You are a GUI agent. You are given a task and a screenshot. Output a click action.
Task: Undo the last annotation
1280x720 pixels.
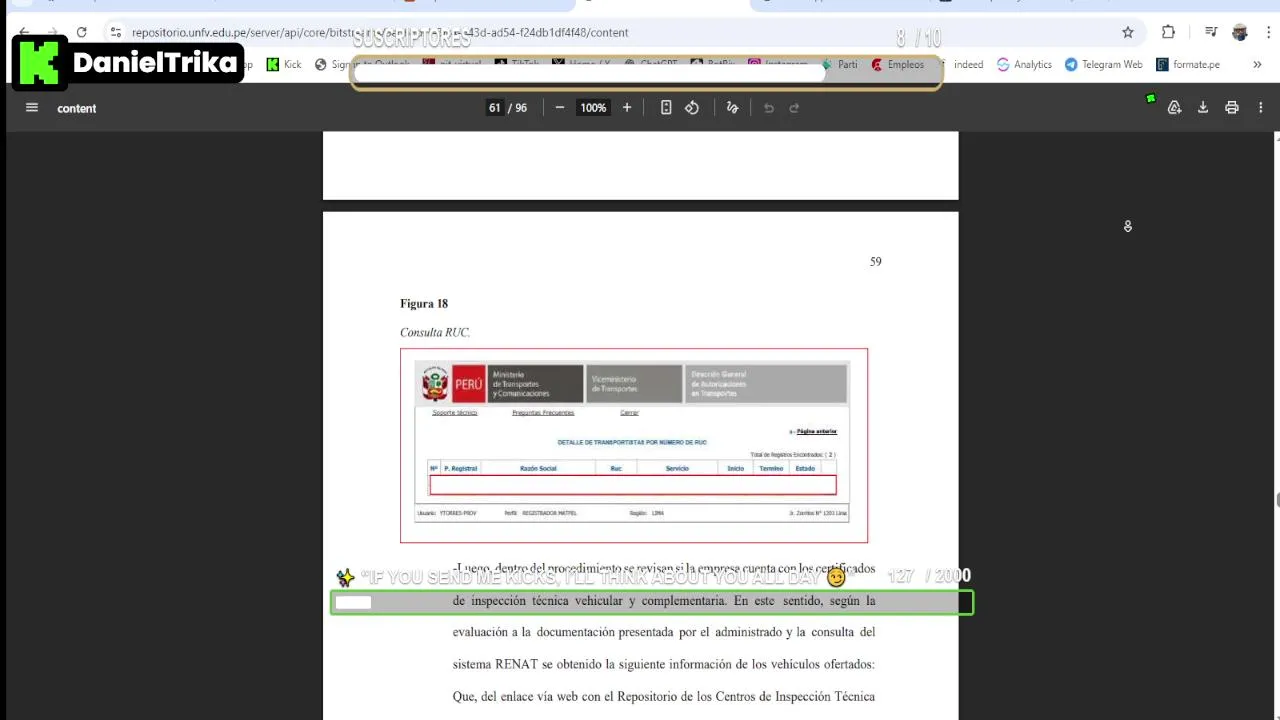pyautogui.click(x=769, y=108)
